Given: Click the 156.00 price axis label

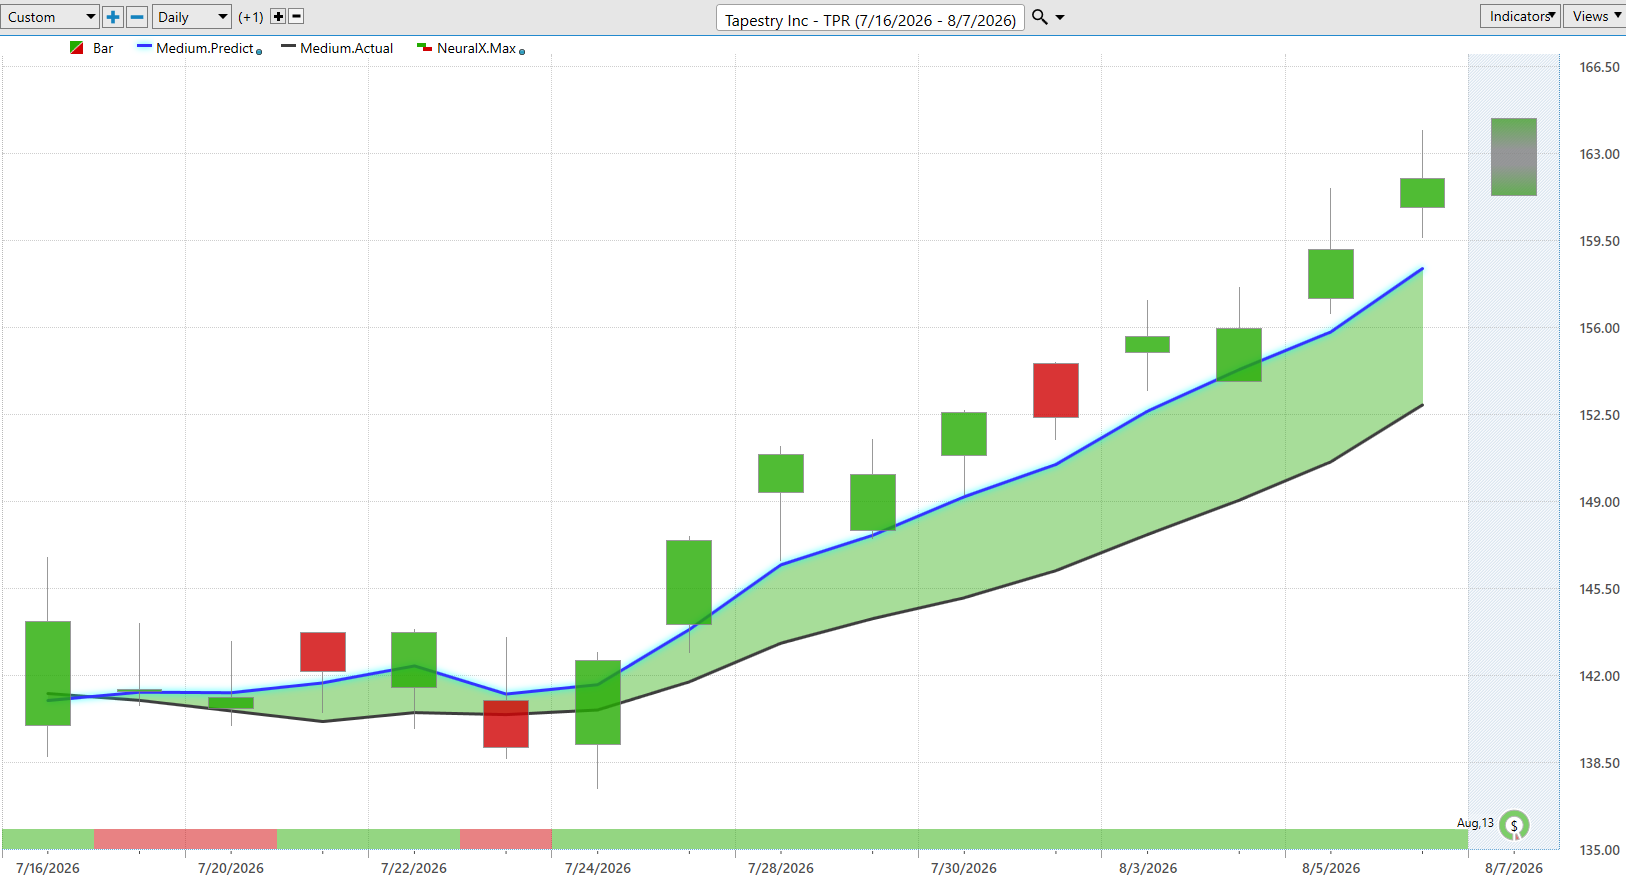Looking at the screenshot, I should tap(1599, 328).
